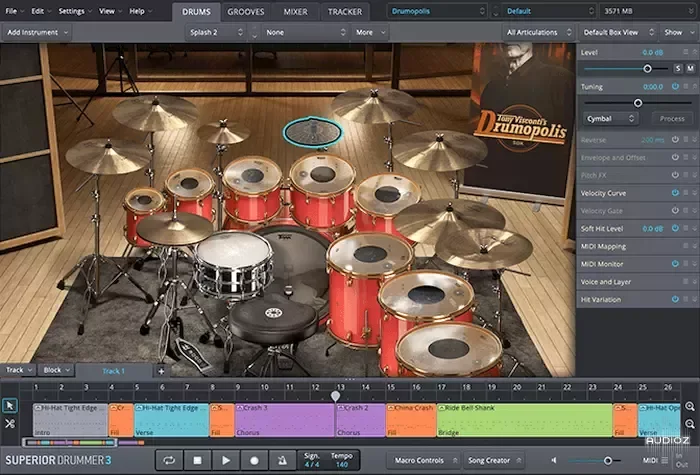Toggle loop playback button
The image size is (700, 475).
point(169,460)
